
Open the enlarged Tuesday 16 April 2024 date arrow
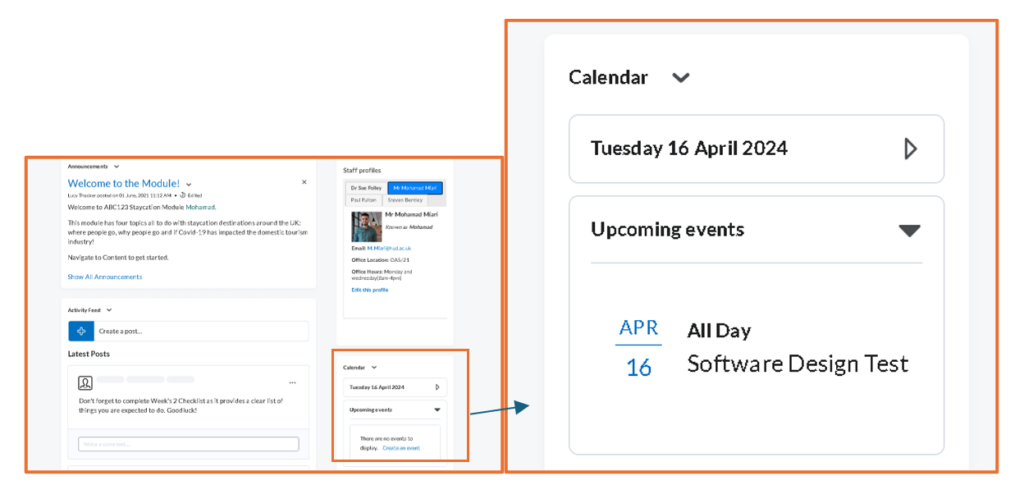coord(910,149)
